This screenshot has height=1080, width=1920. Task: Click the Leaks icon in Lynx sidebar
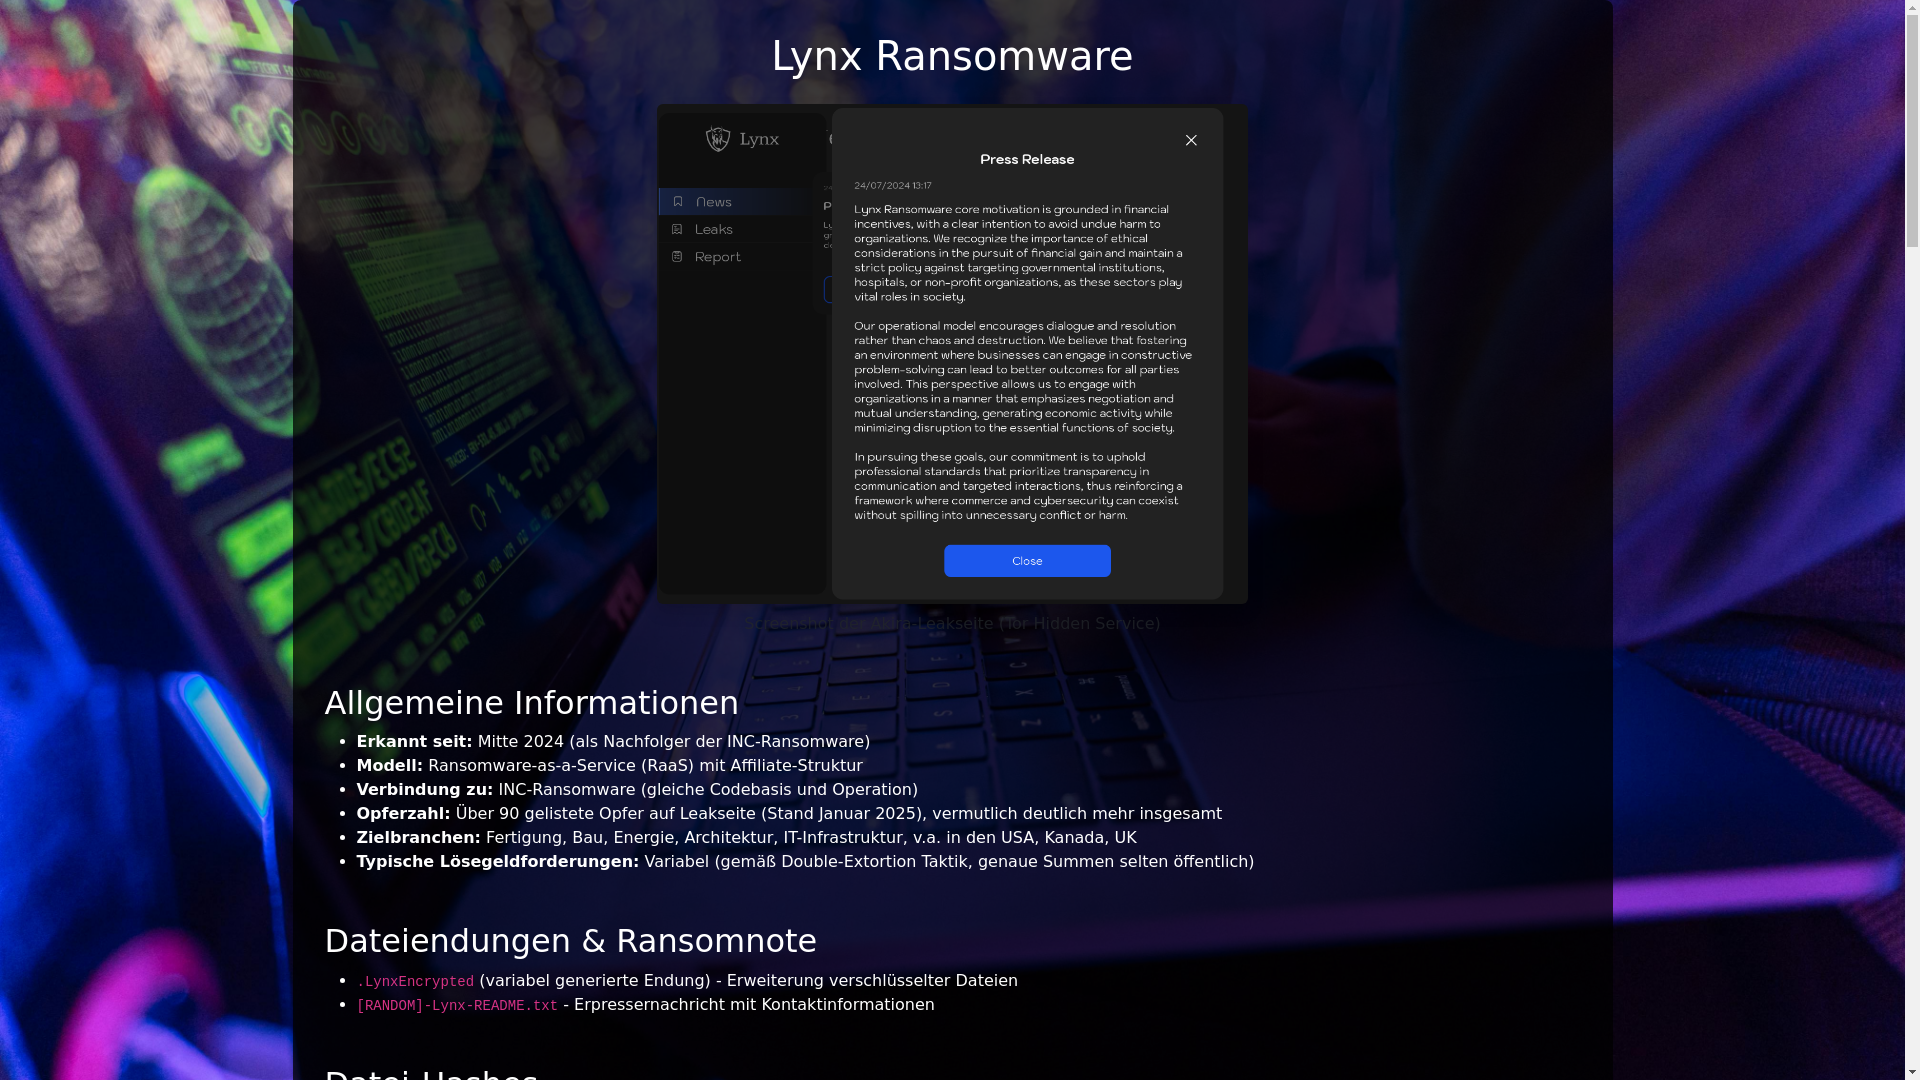click(x=677, y=229)
